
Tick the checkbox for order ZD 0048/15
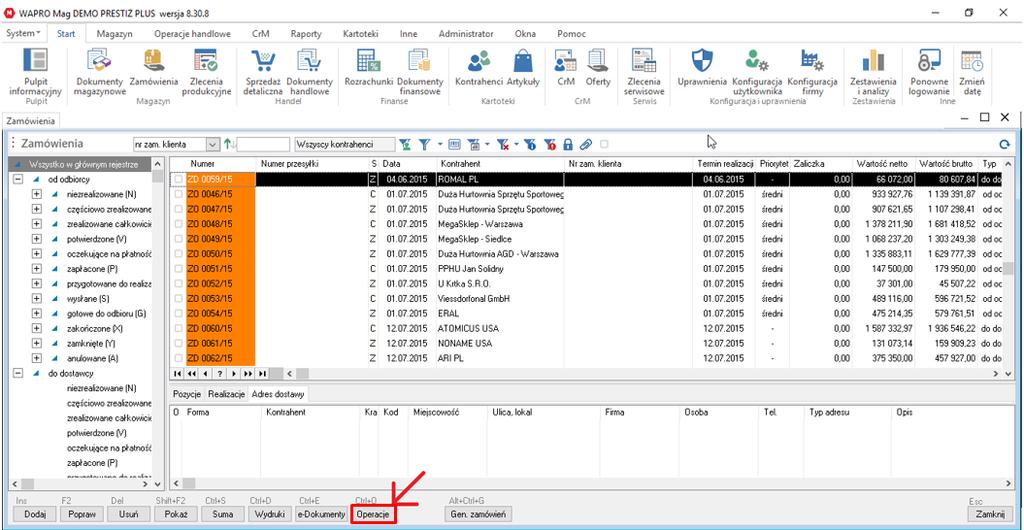click(x=179, y=224)
